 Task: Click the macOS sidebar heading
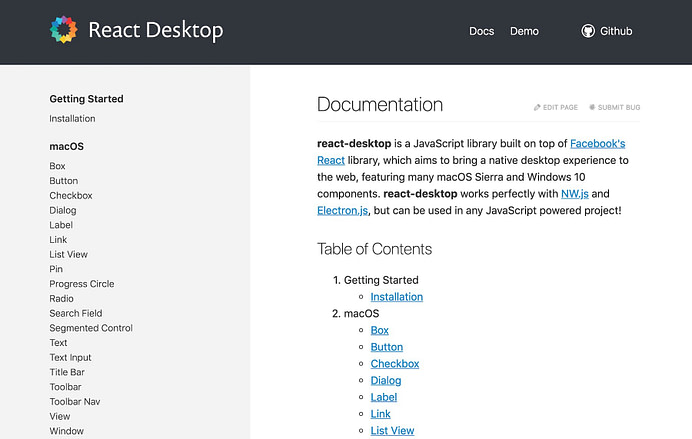[67, 146]
